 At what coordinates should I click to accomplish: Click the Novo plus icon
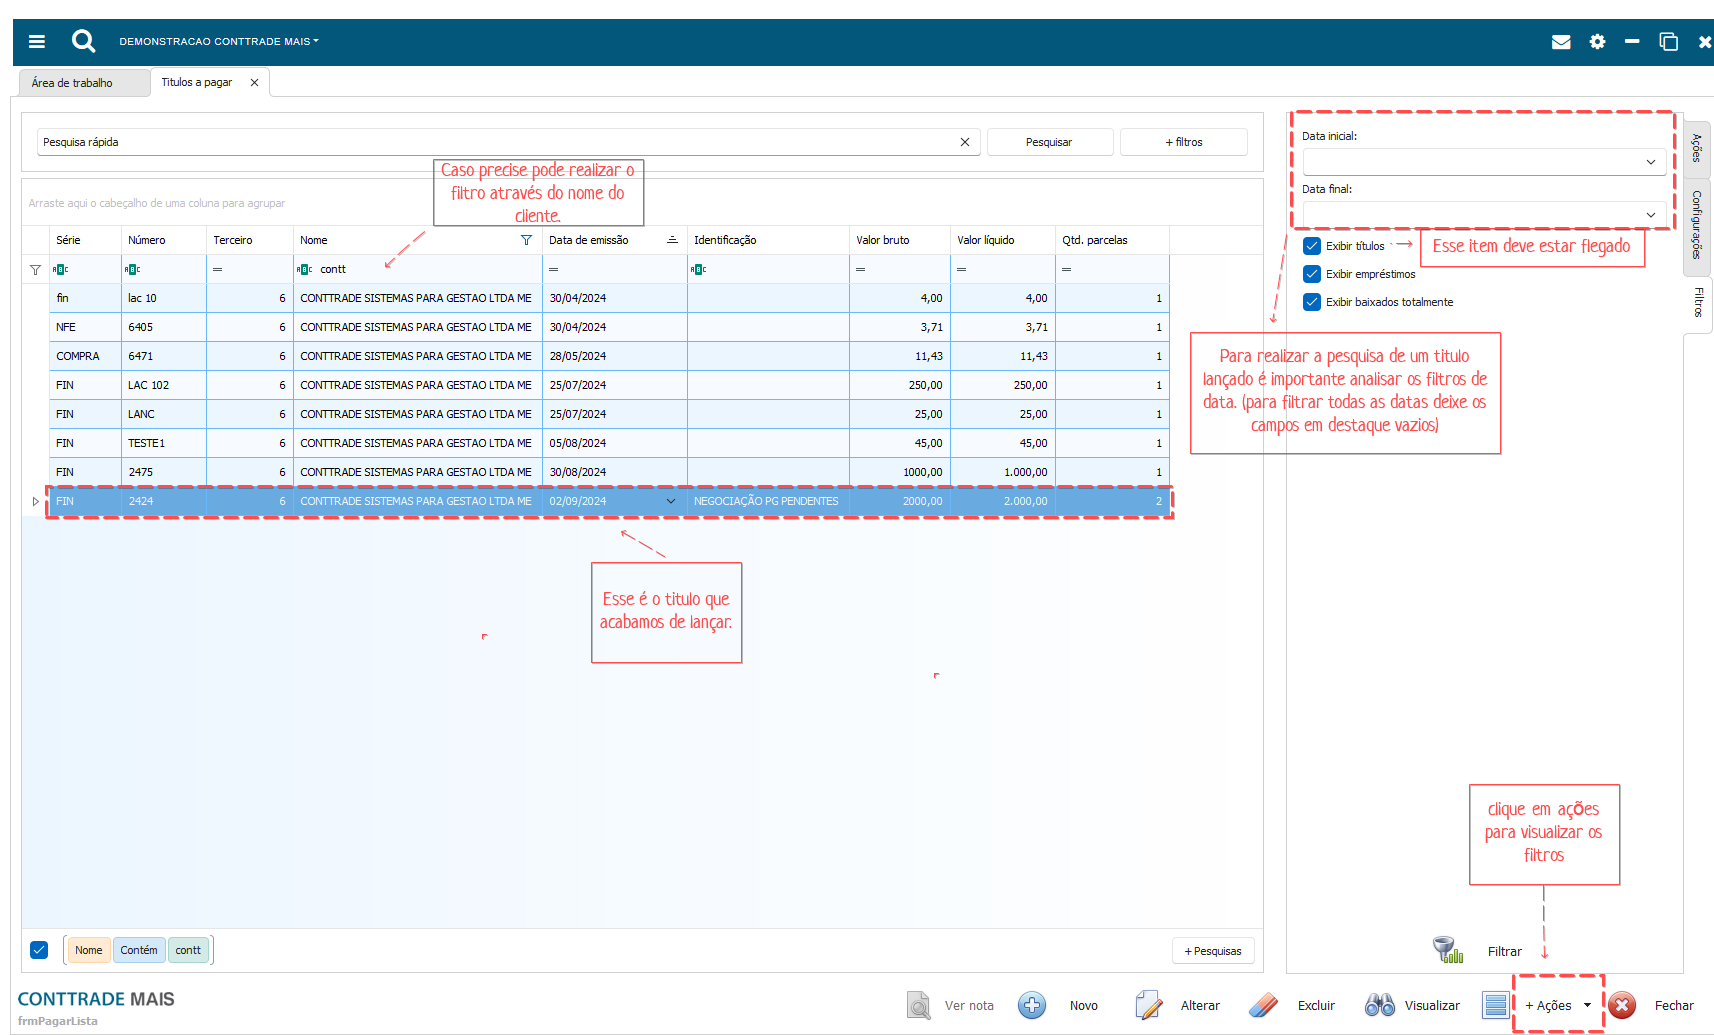(1032, 1005)
